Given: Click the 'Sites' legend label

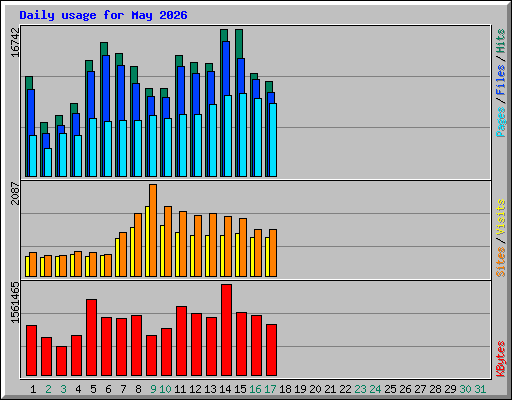Looking at the screenshot, I should pyautogui.click(x=501, y=262).
